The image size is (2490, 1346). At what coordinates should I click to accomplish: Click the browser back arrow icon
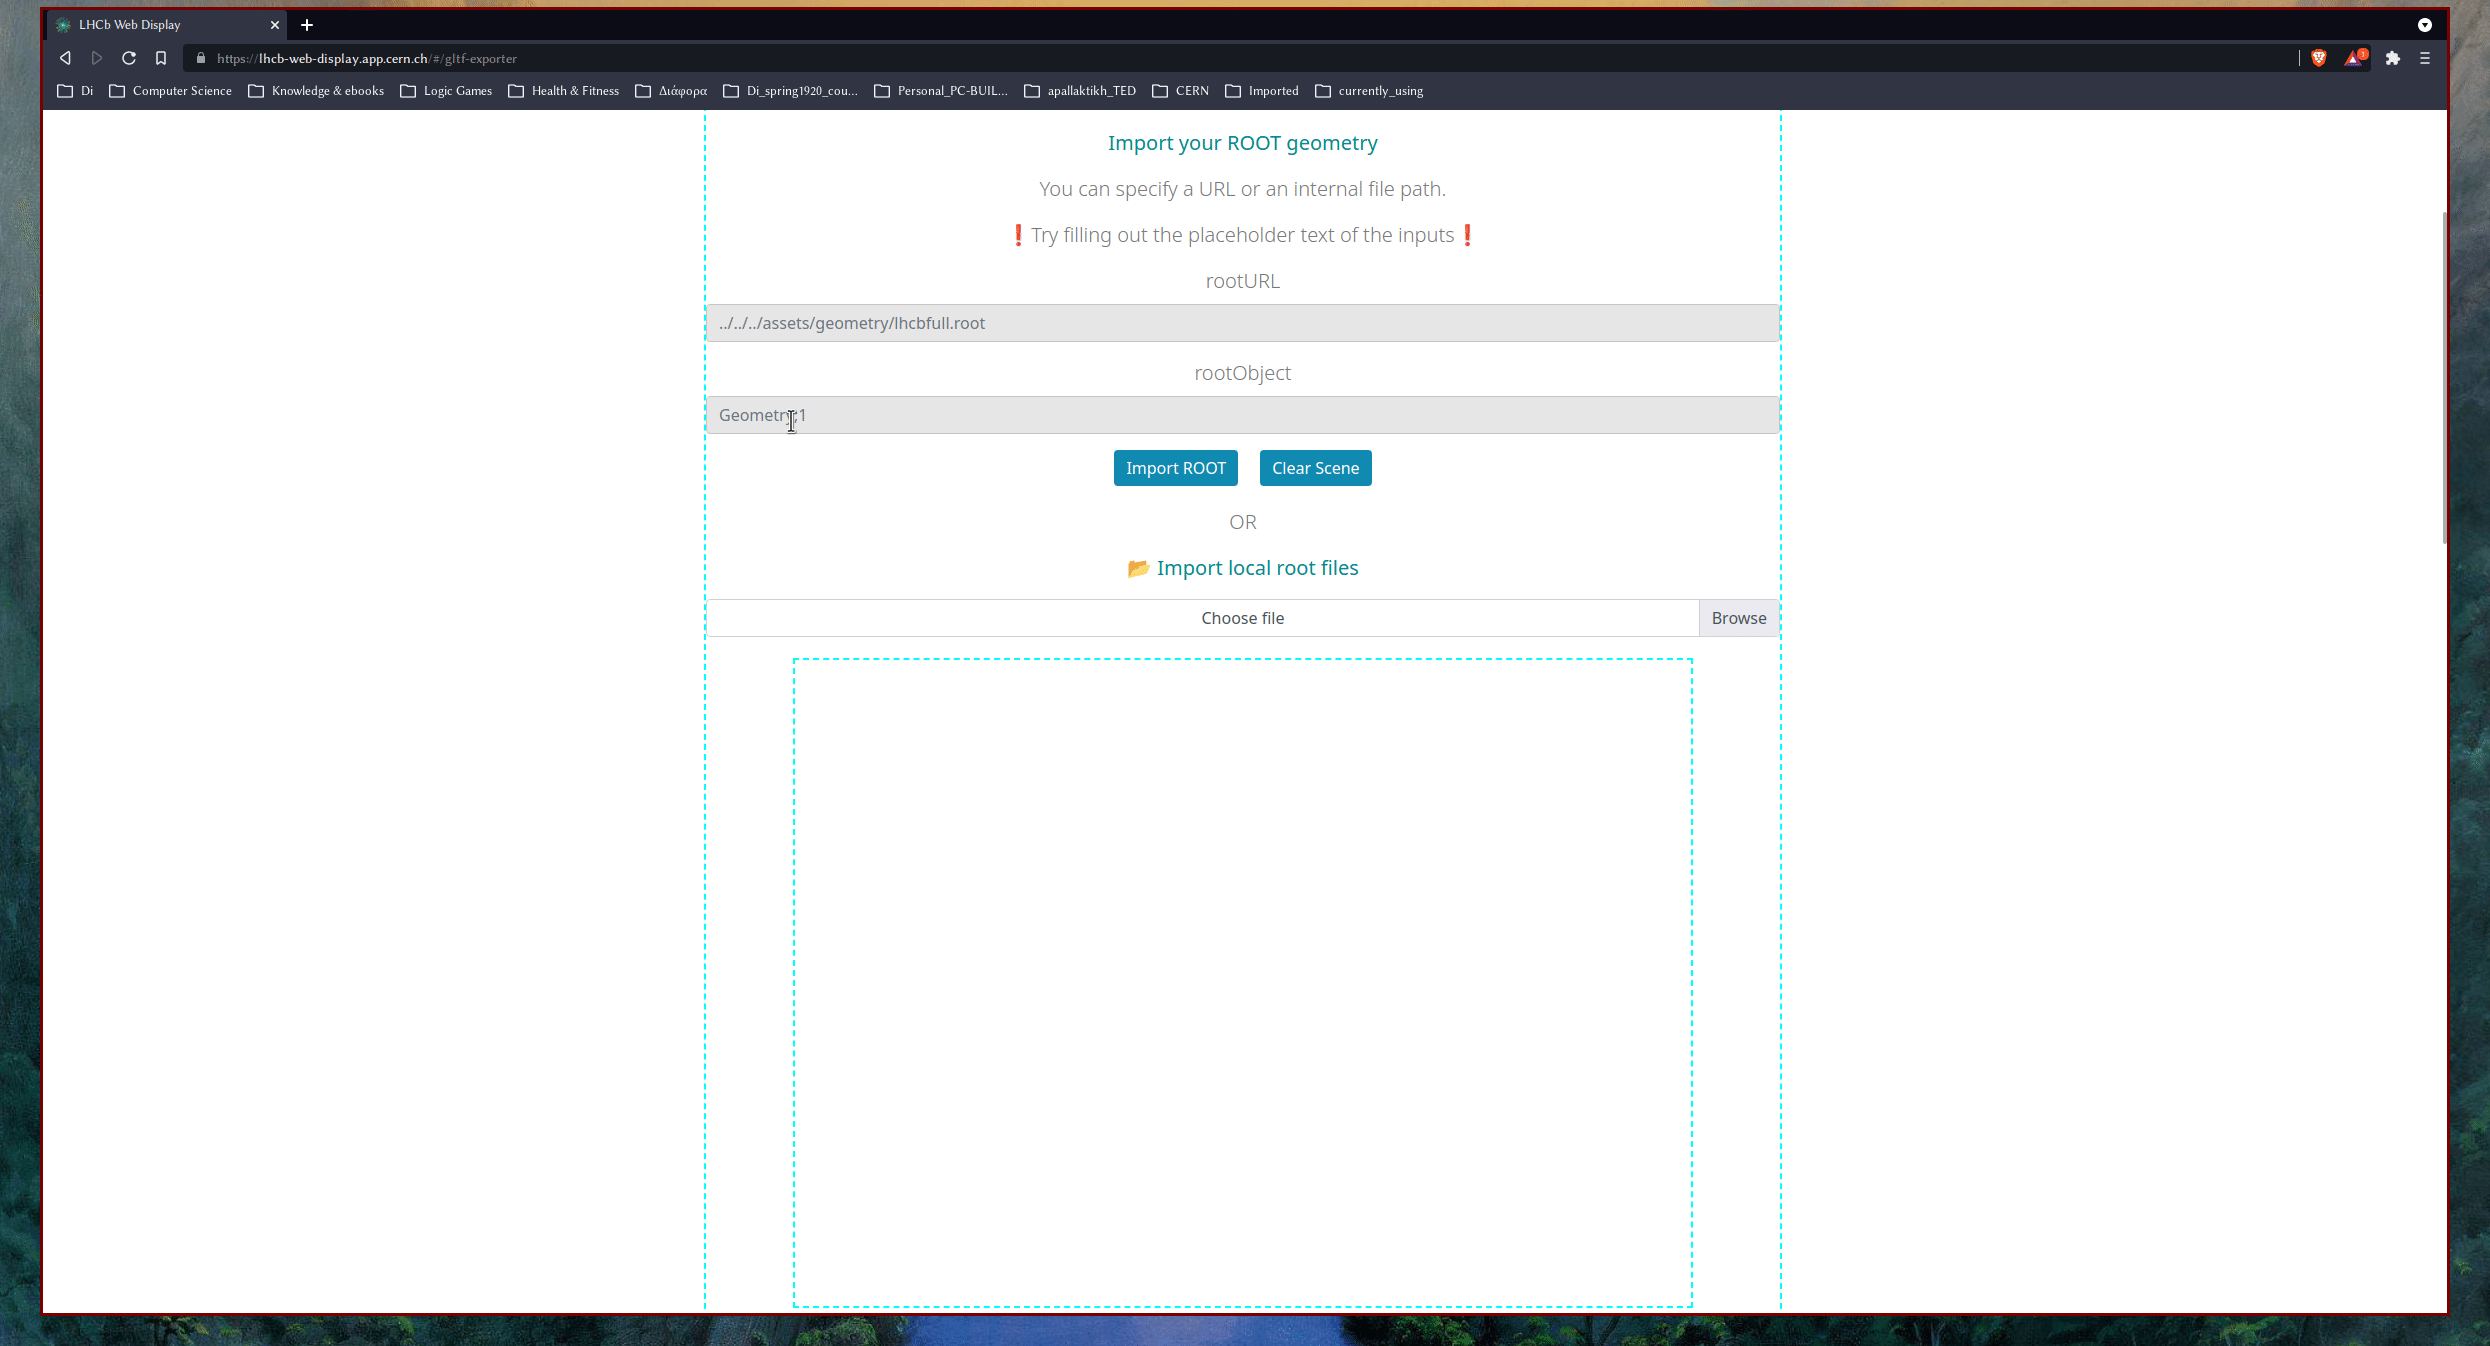65,58
